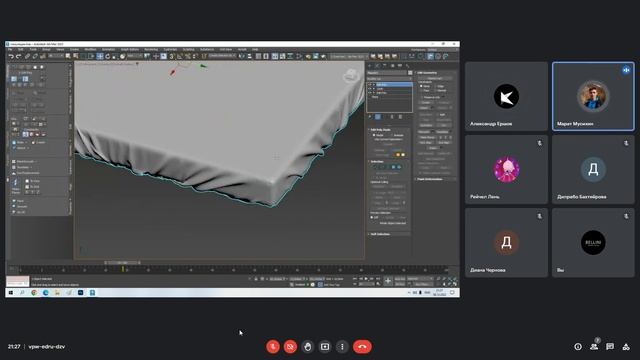Select Animate radio in Edit Poly Mode
This screenshot has height=360, width=640.
[392, 135]
